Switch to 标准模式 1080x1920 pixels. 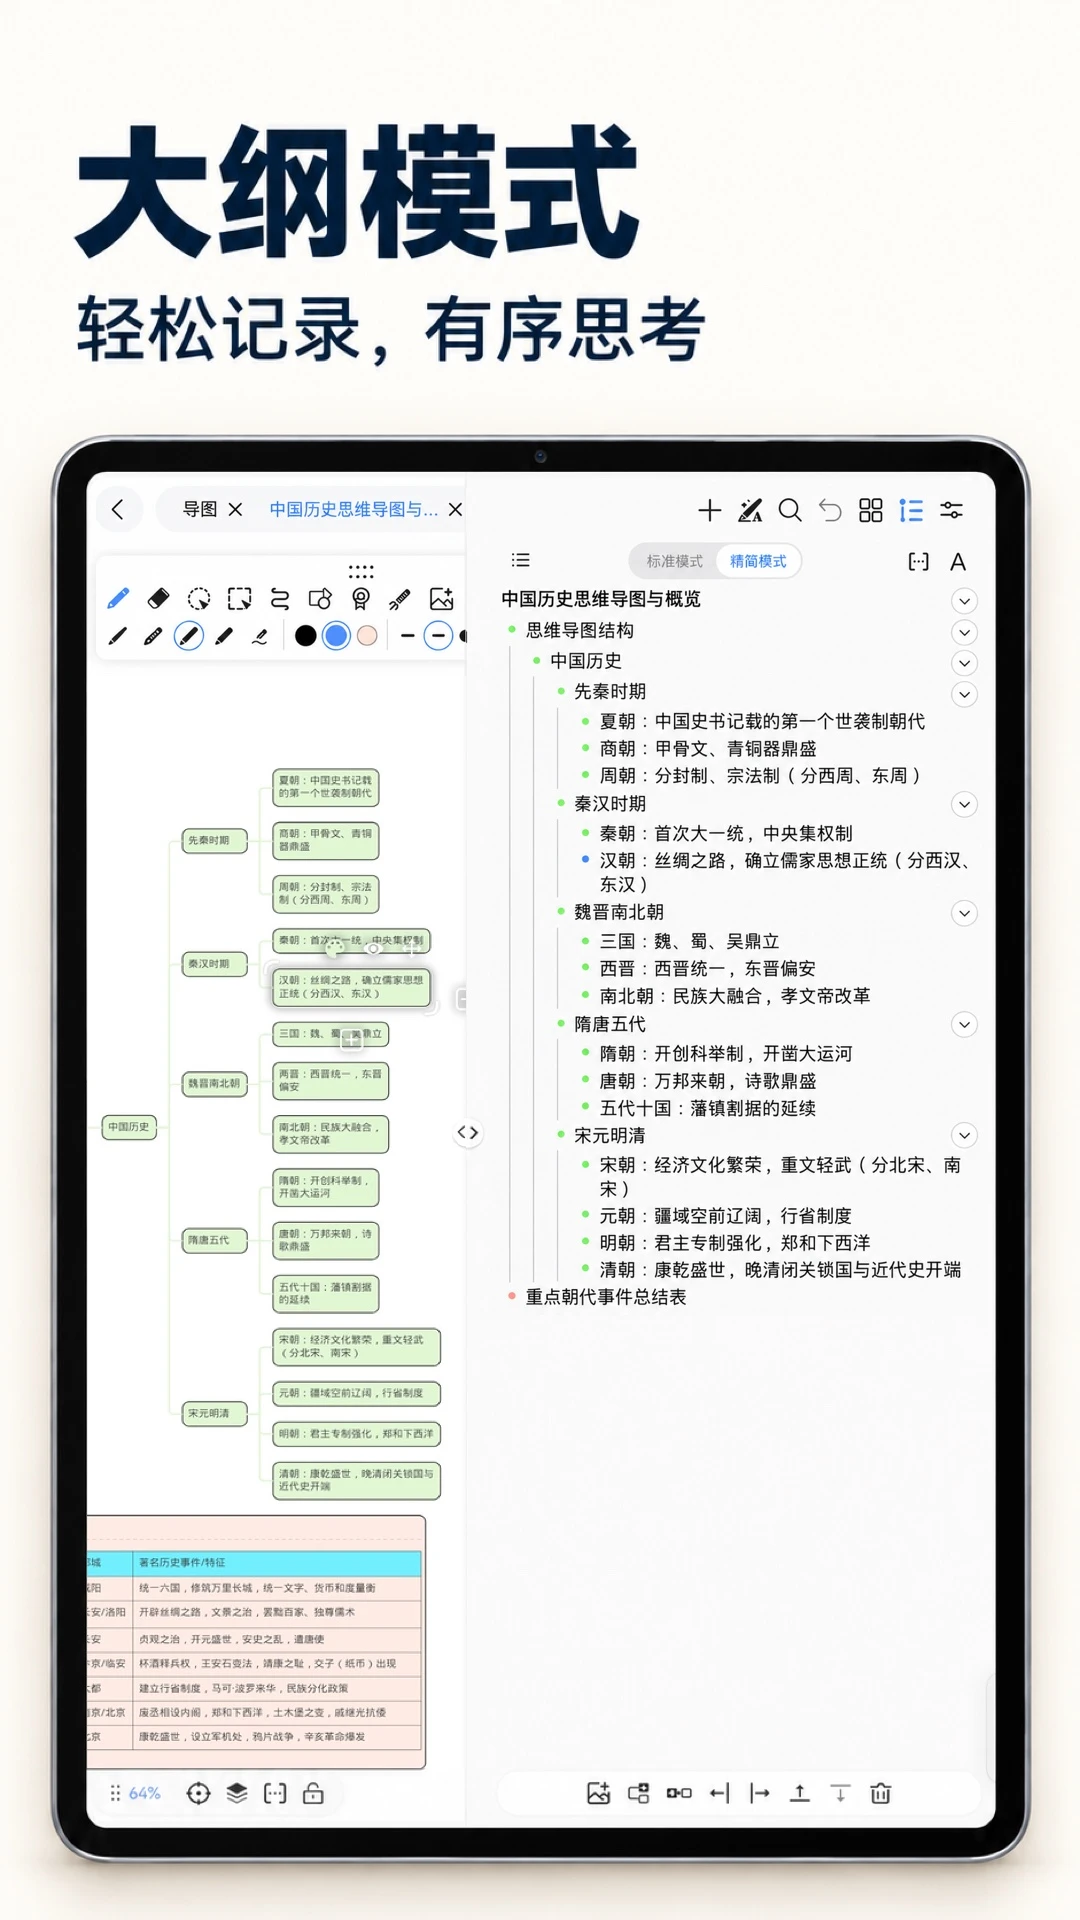click(x=675, y=562)
